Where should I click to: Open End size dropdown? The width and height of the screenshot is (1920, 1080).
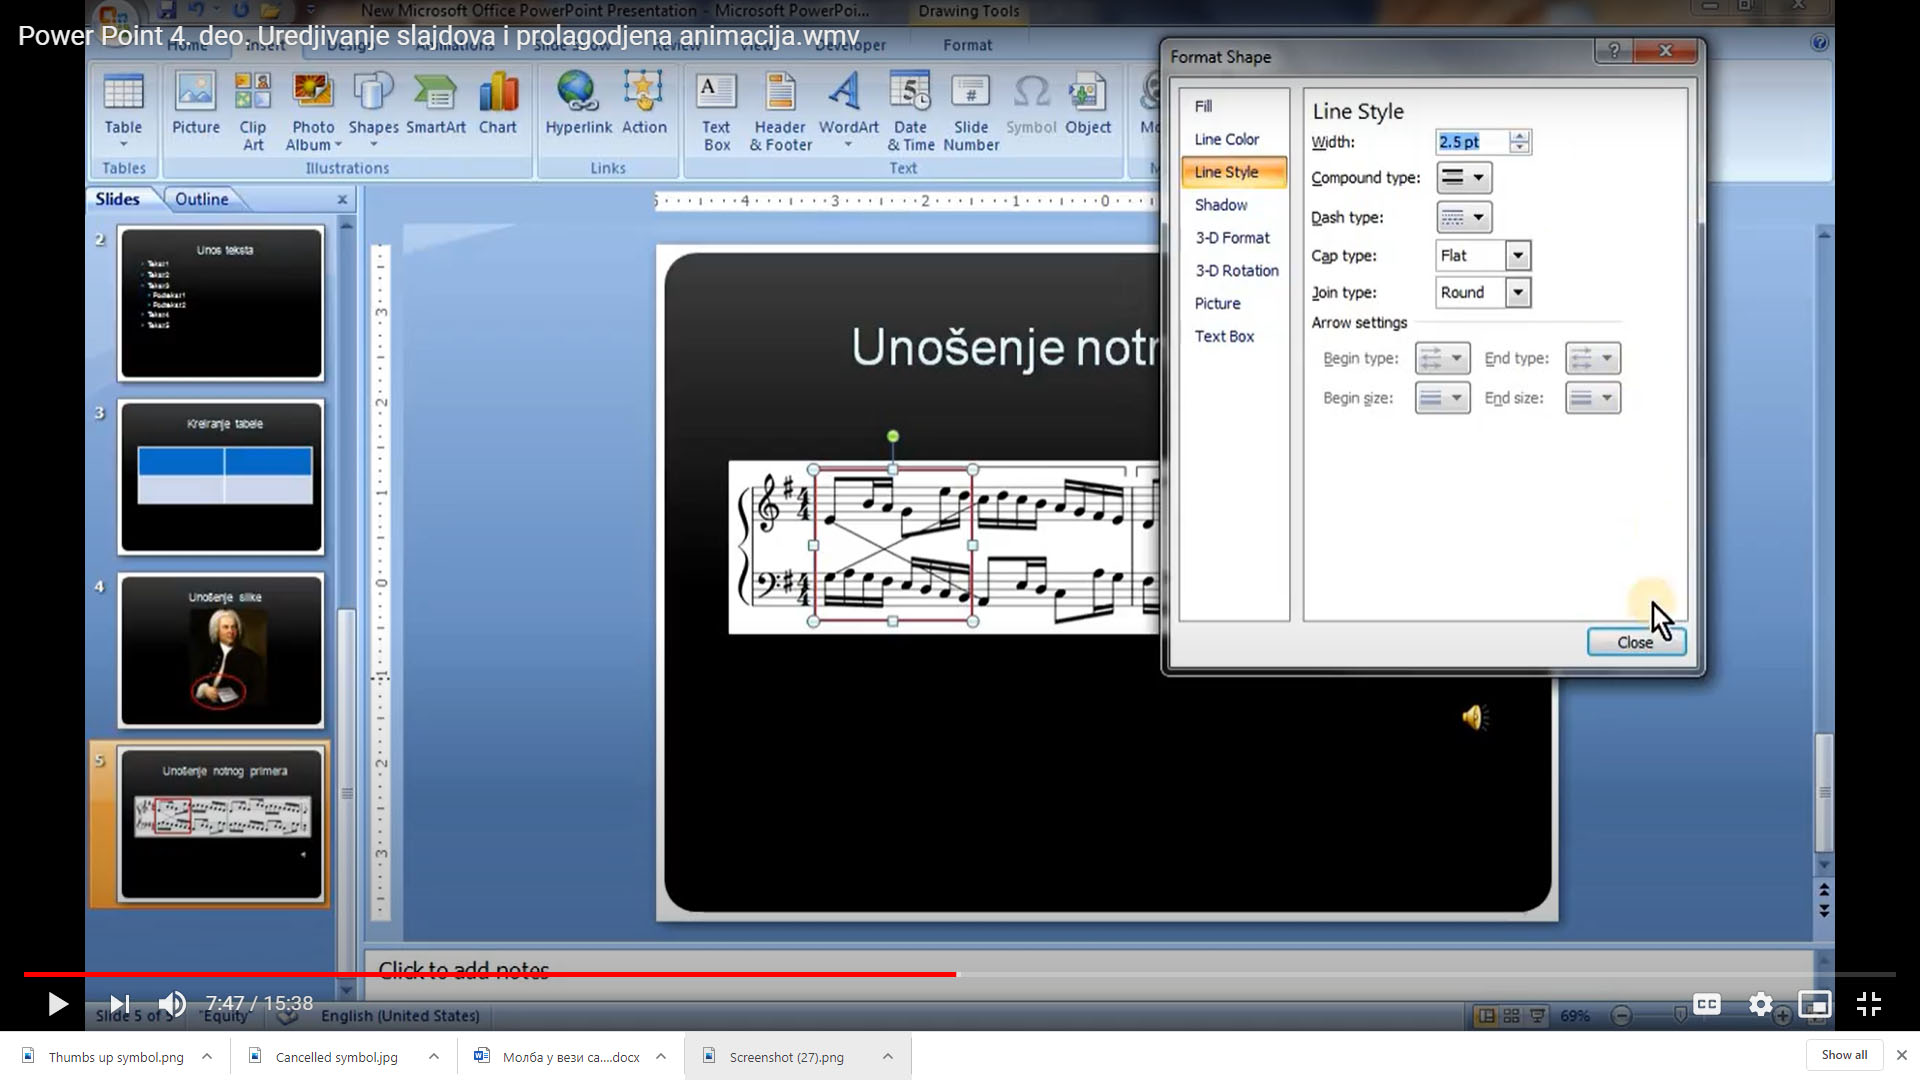pyautogui.click(x=1592, y=398)
